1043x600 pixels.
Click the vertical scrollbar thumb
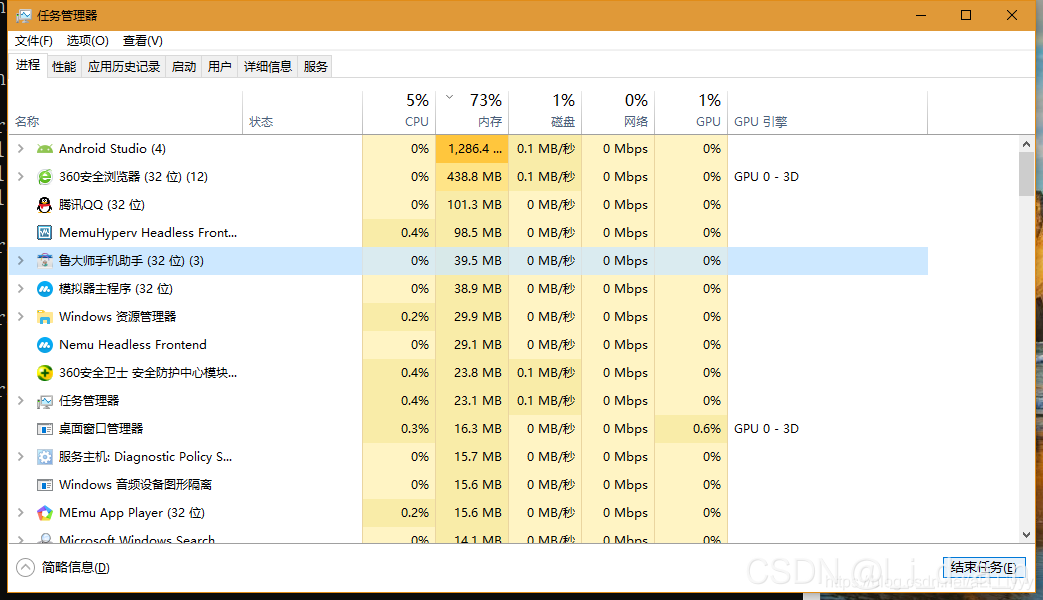tap(1026, 174)
